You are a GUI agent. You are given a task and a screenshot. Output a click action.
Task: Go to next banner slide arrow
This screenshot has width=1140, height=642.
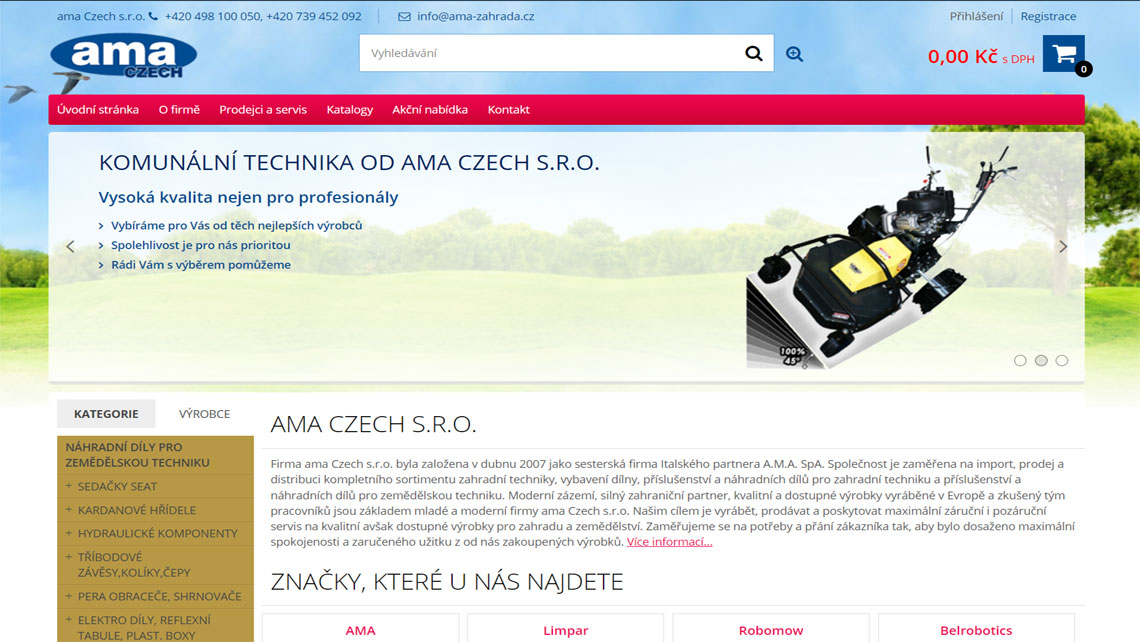click(1063, 246)
